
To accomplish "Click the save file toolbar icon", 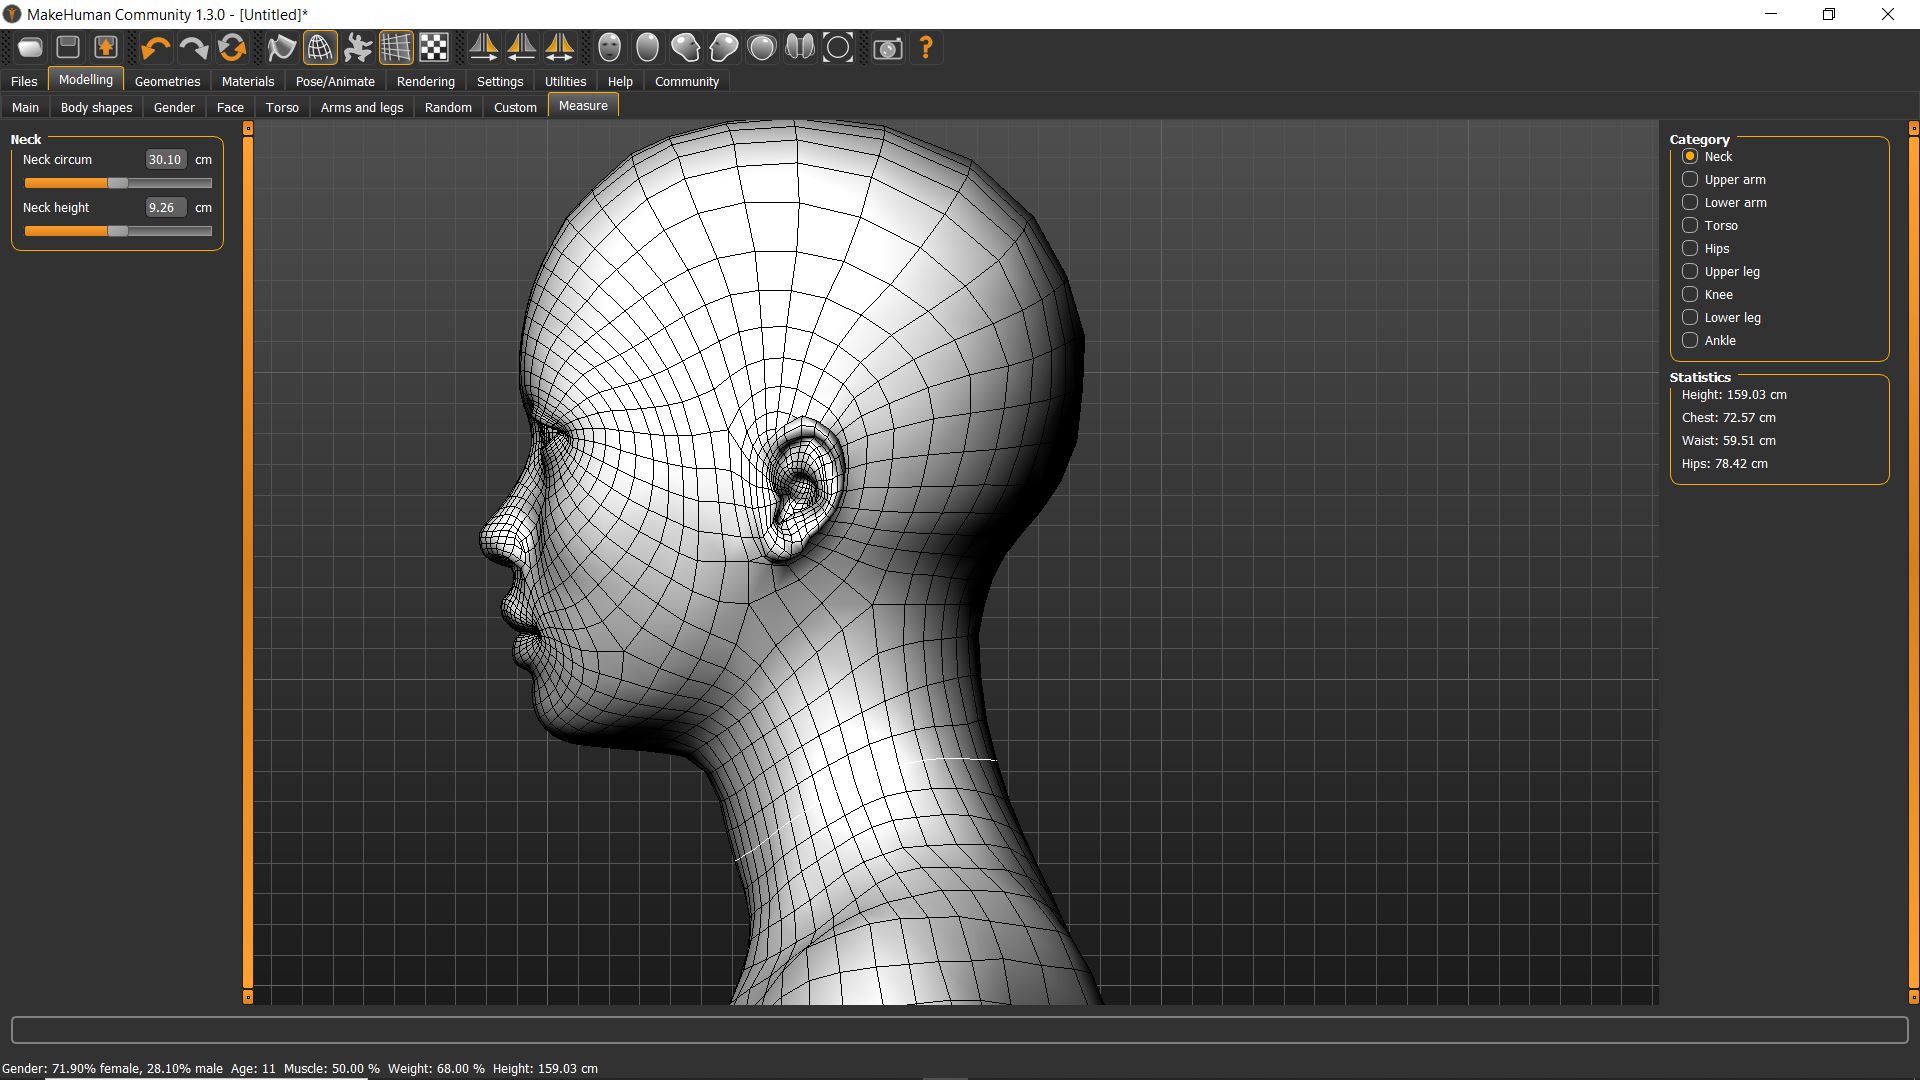I will click(68, 48).
